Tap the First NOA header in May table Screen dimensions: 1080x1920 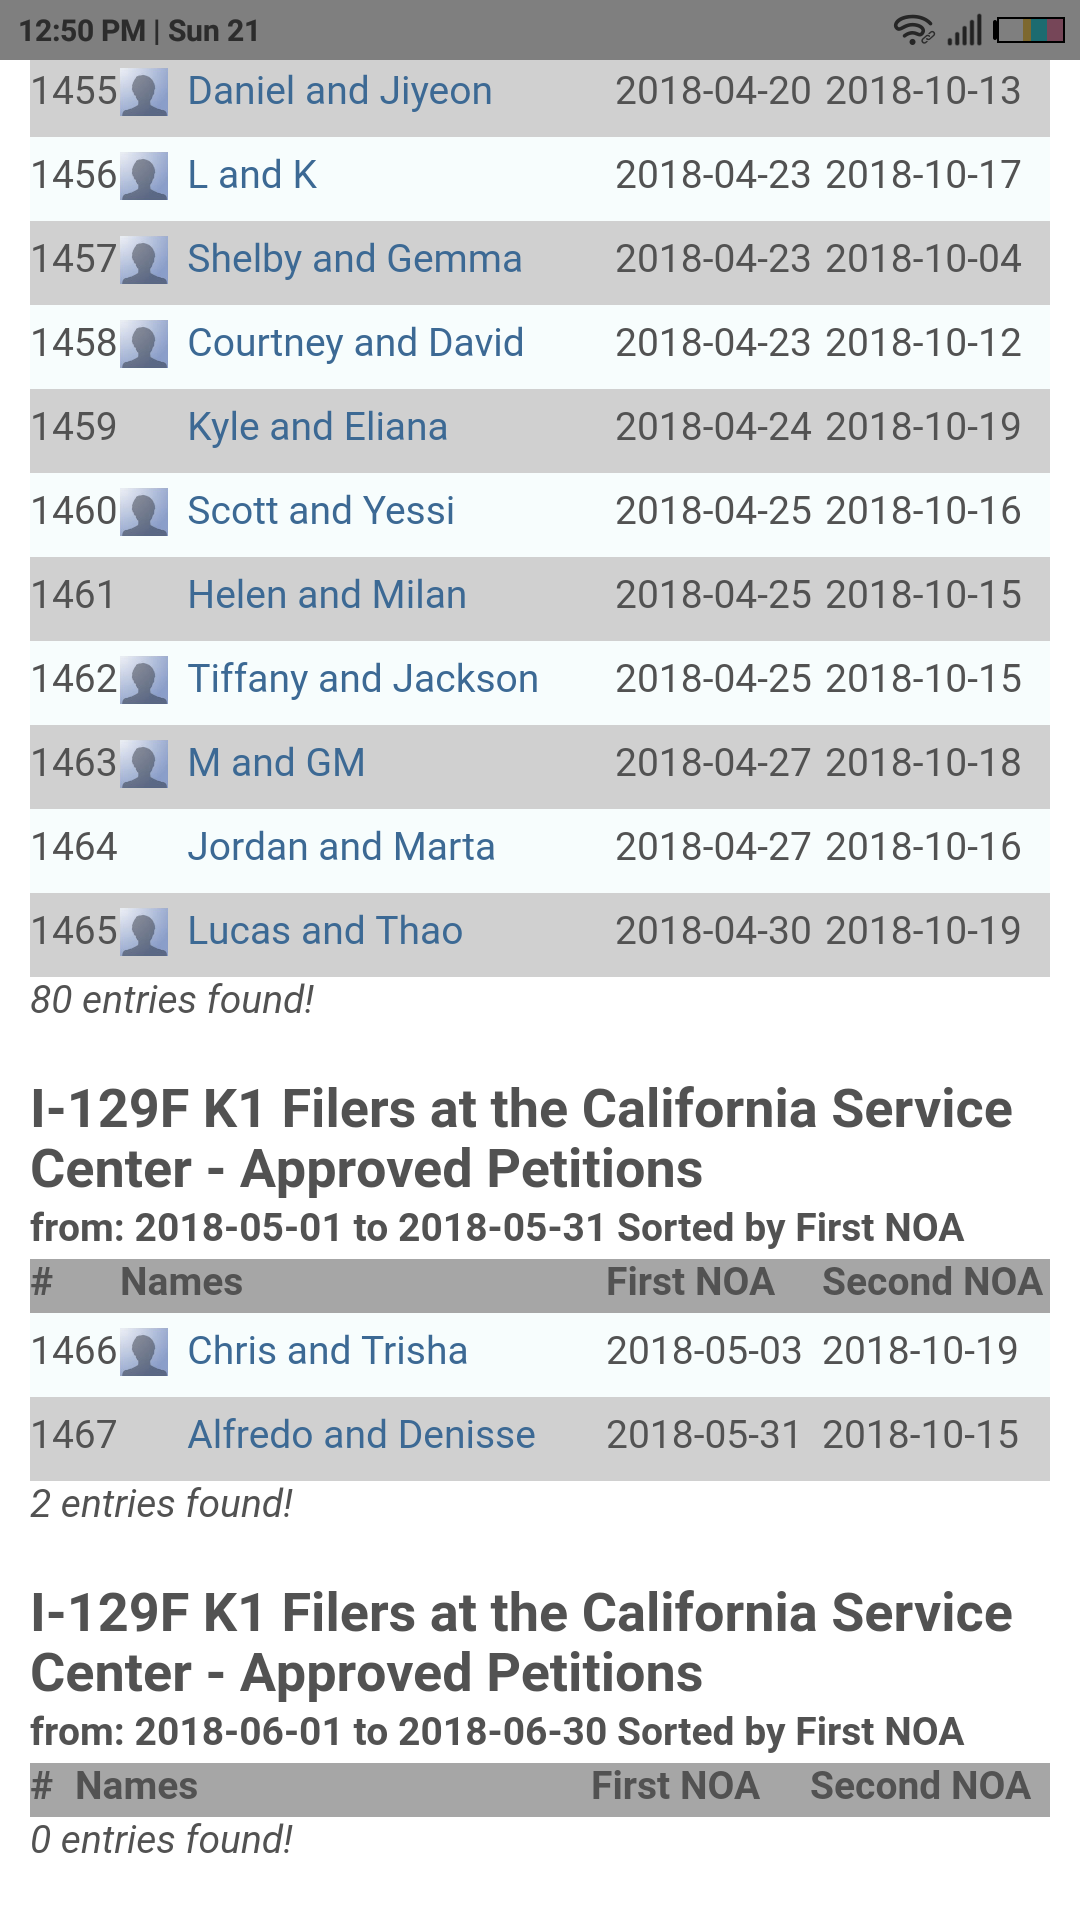tap(690, 1282)
